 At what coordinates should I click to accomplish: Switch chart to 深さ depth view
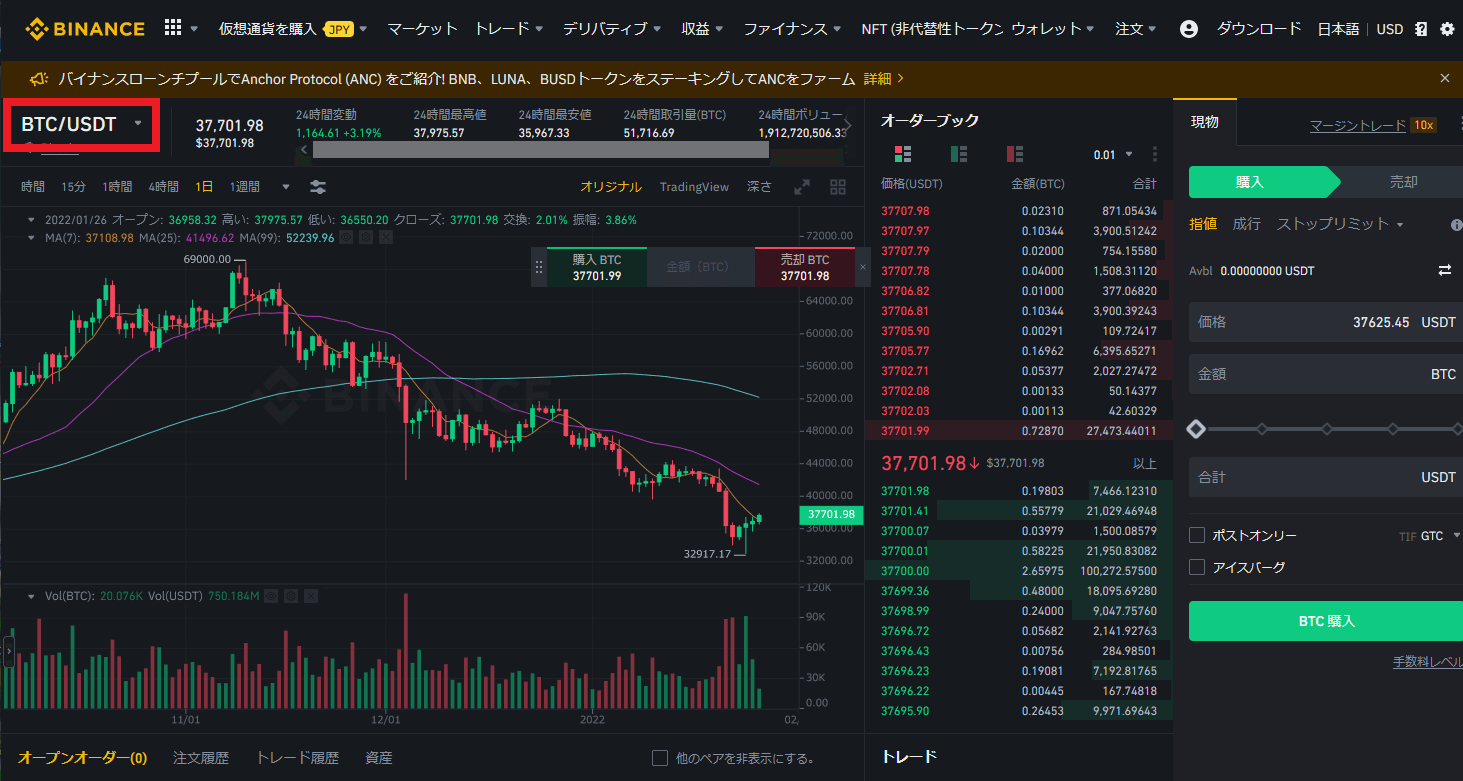[760, 187]
